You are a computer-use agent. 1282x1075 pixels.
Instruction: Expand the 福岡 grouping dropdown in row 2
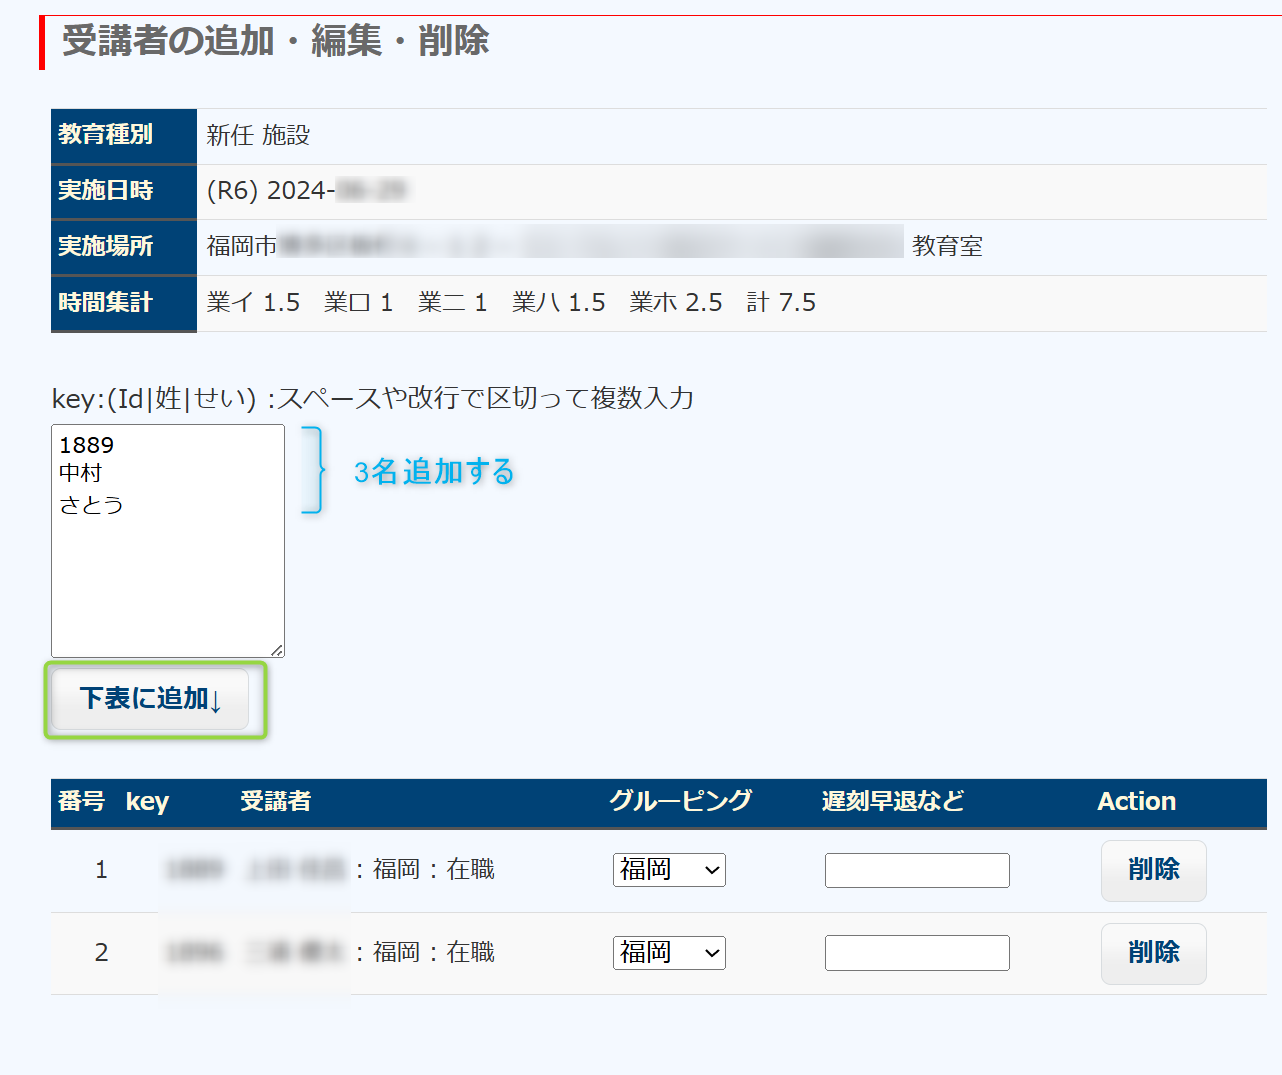pos(669,953)
